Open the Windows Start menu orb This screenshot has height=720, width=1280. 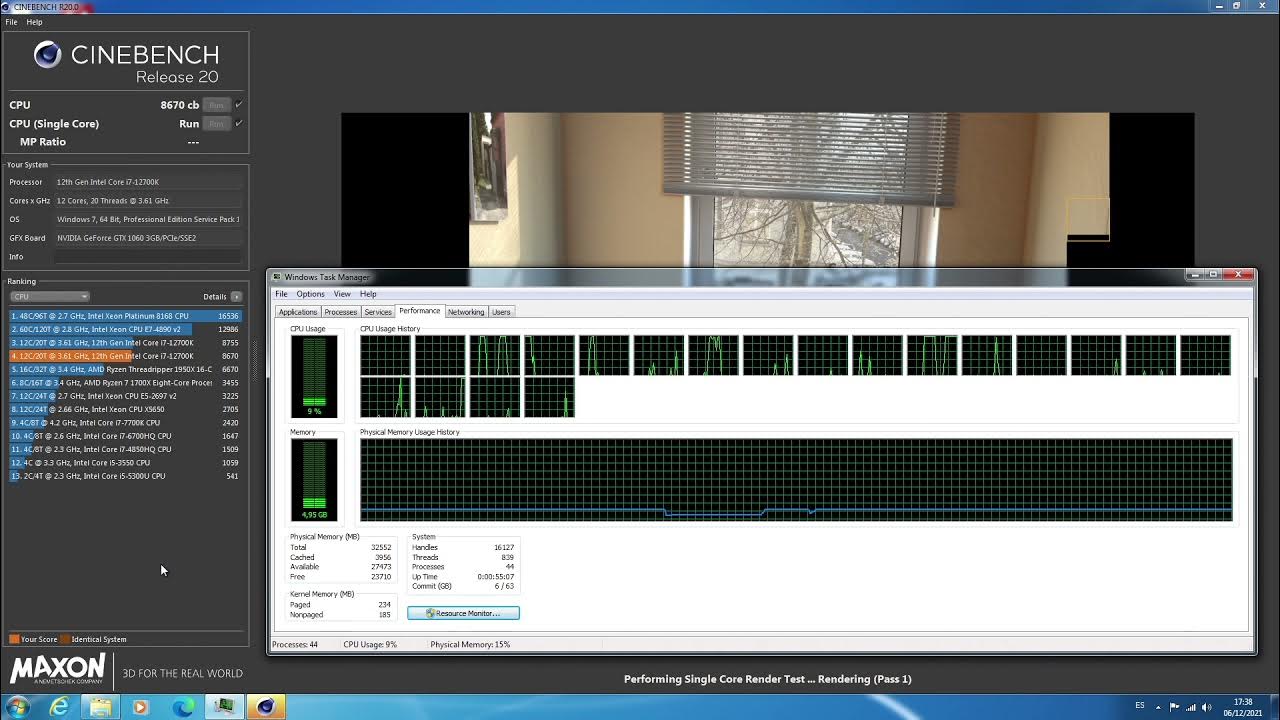pyautogui.click(x=18, y=707)
